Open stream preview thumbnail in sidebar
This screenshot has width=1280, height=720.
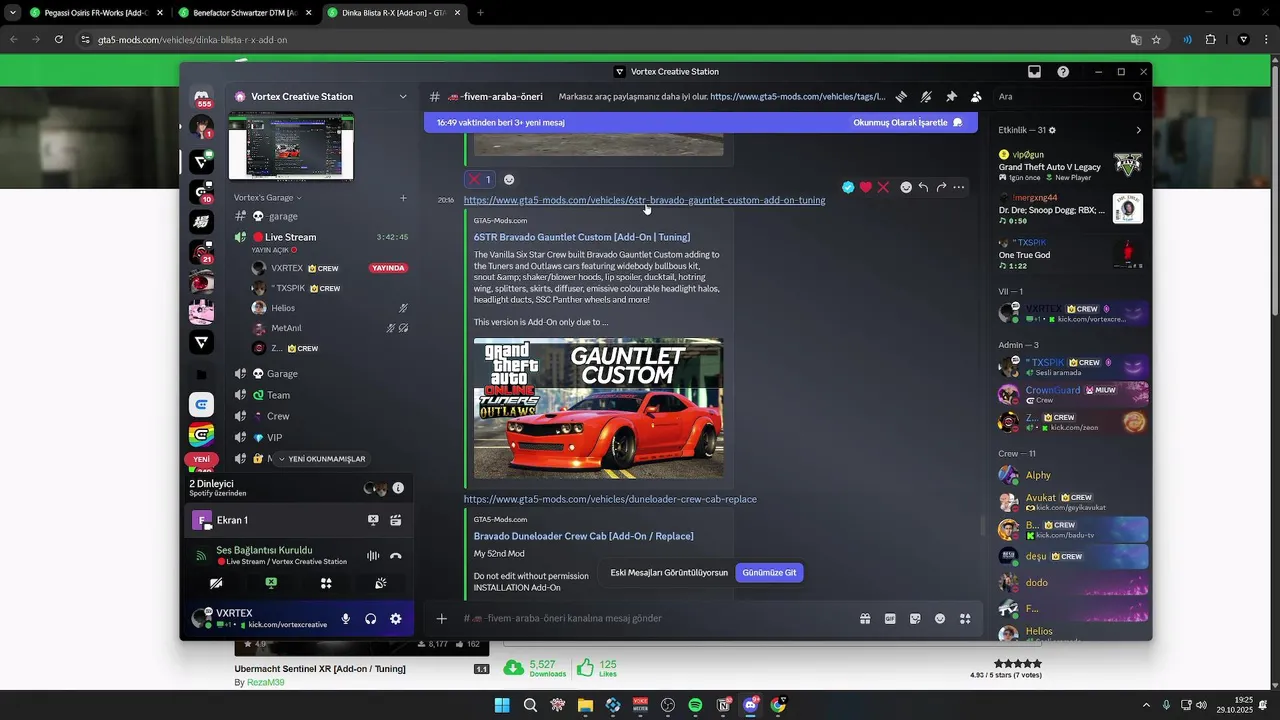coord(291,146)
